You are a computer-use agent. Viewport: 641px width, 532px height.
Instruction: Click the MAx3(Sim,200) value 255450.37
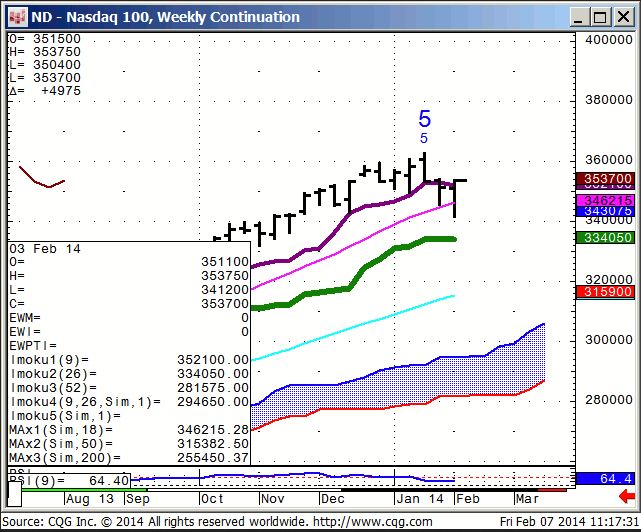213,457
